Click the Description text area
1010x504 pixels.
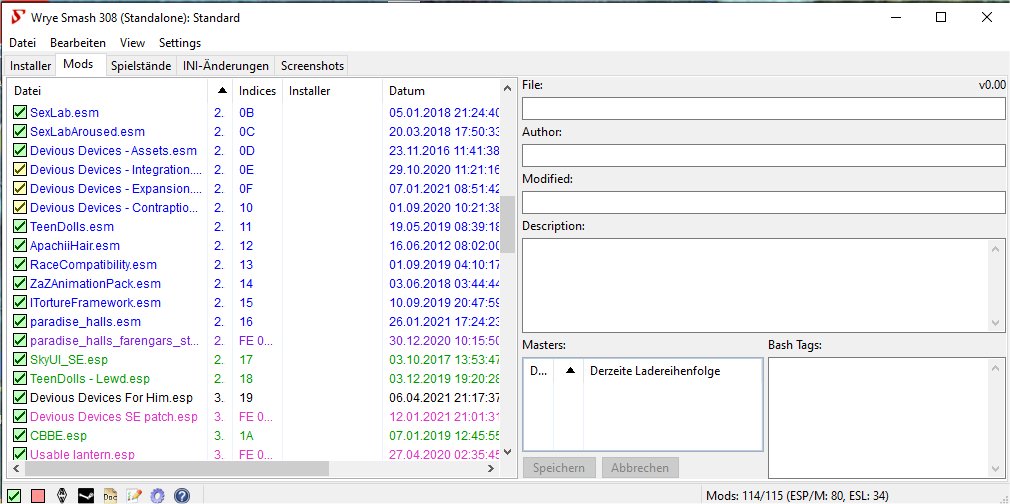[x=757, y=286]
